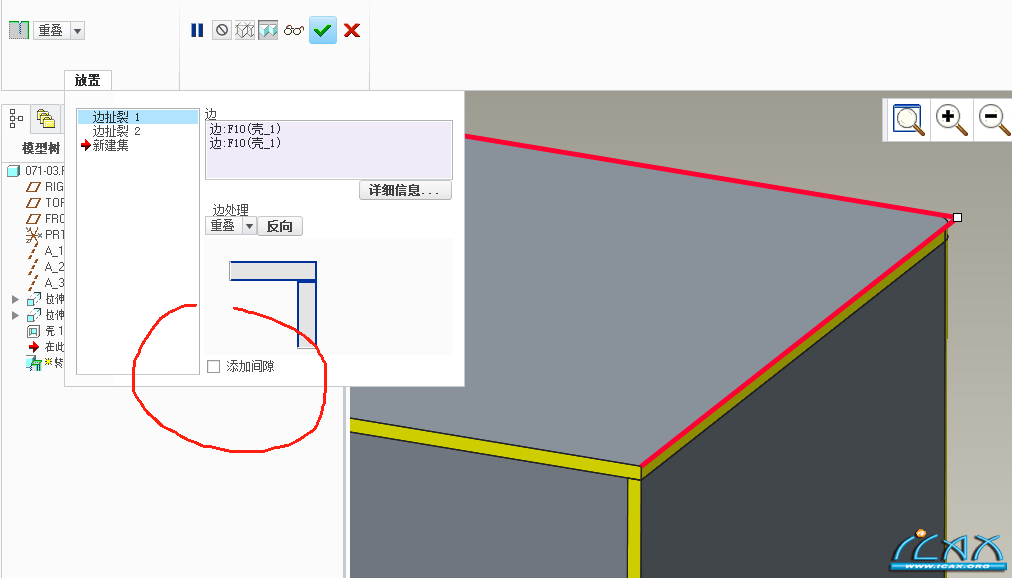The image size is (1012, 578).
Task: Click the pause feature icon
Action: point(197,30)
